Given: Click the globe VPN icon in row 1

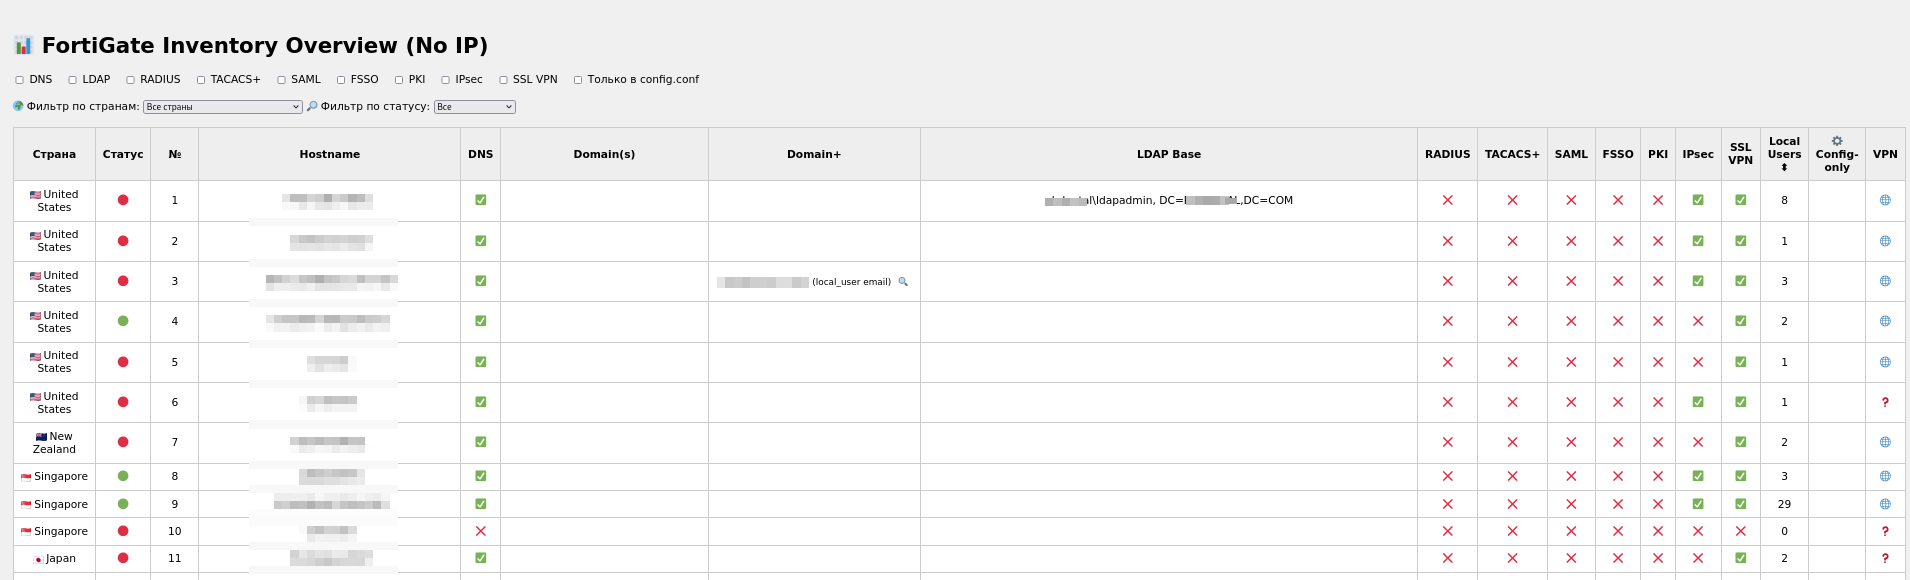Looking at the screenshot, I should (x=1885, y=200).
